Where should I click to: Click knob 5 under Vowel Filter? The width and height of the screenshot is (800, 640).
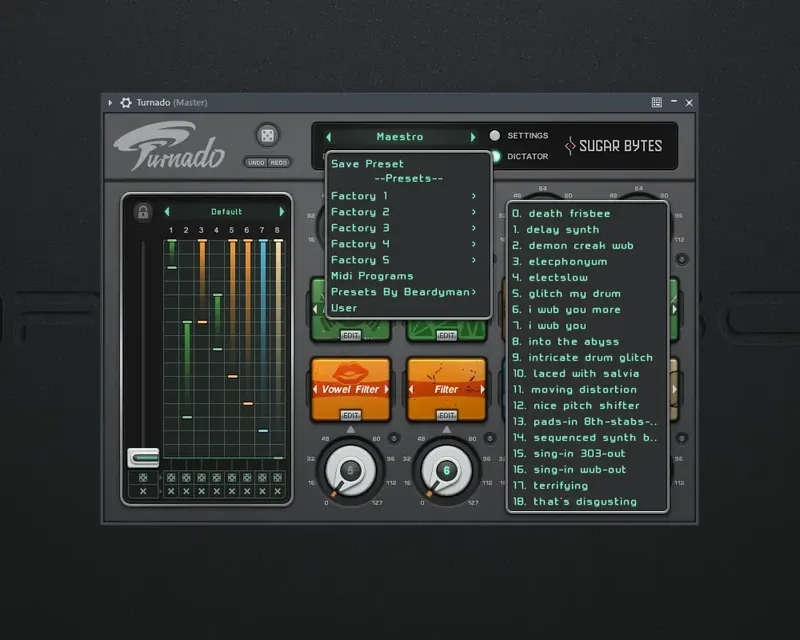(351, 471)
